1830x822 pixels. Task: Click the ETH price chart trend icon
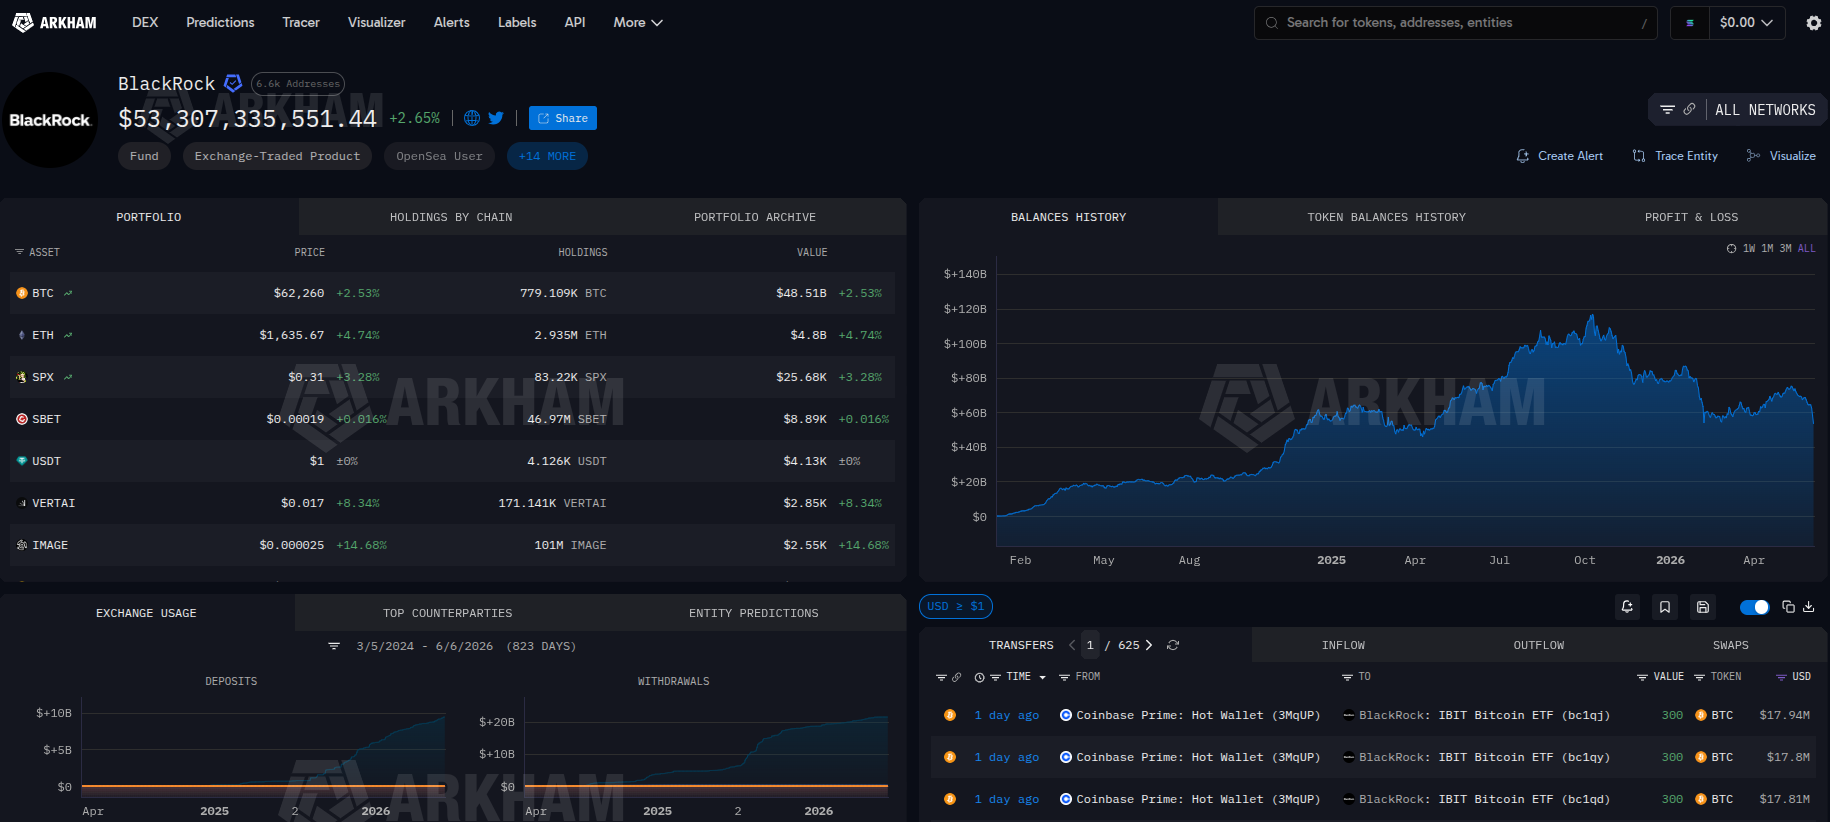68,335
